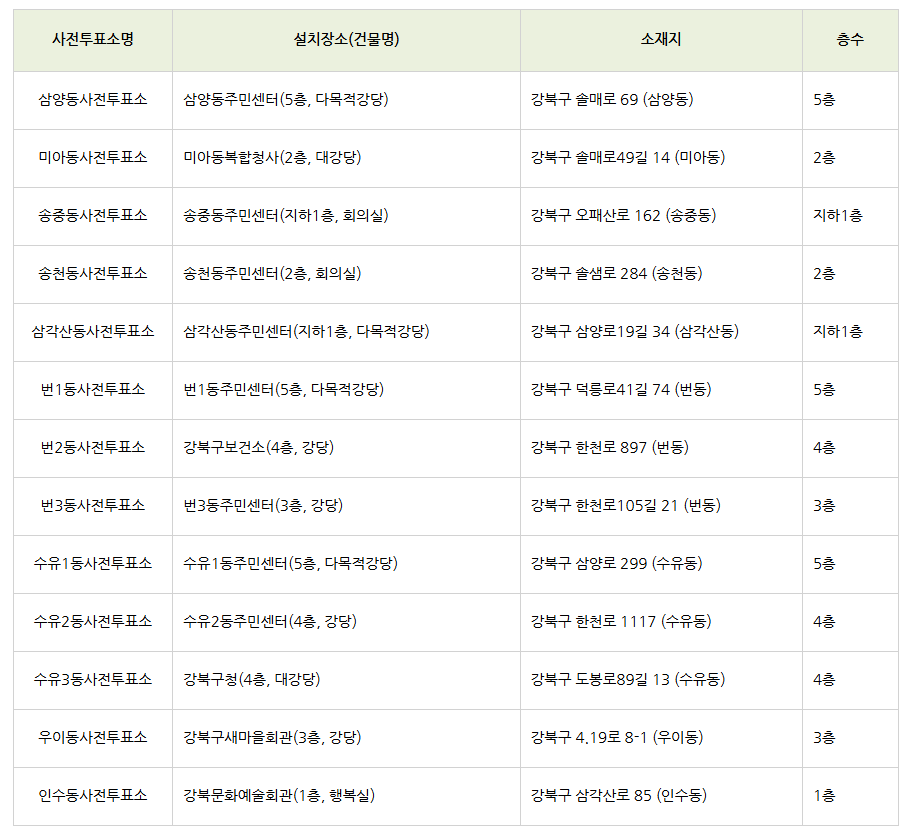Click address 강북구 4.19로 8-1 (우이동)

[617, 737]
